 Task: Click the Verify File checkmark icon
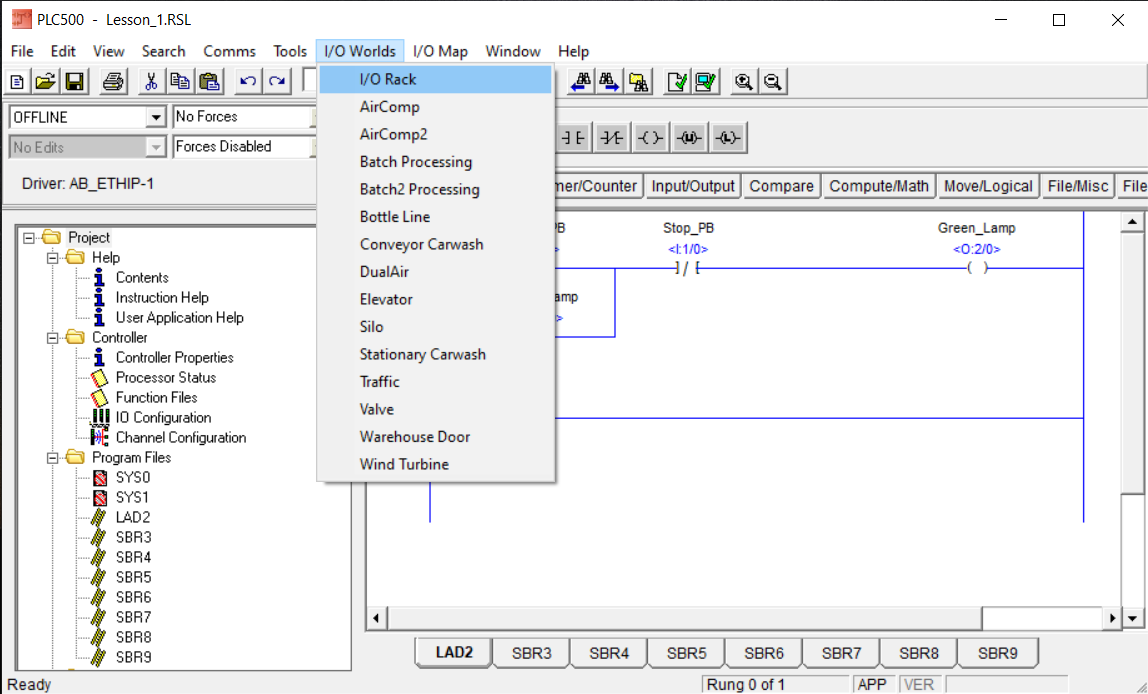(677, 81)
